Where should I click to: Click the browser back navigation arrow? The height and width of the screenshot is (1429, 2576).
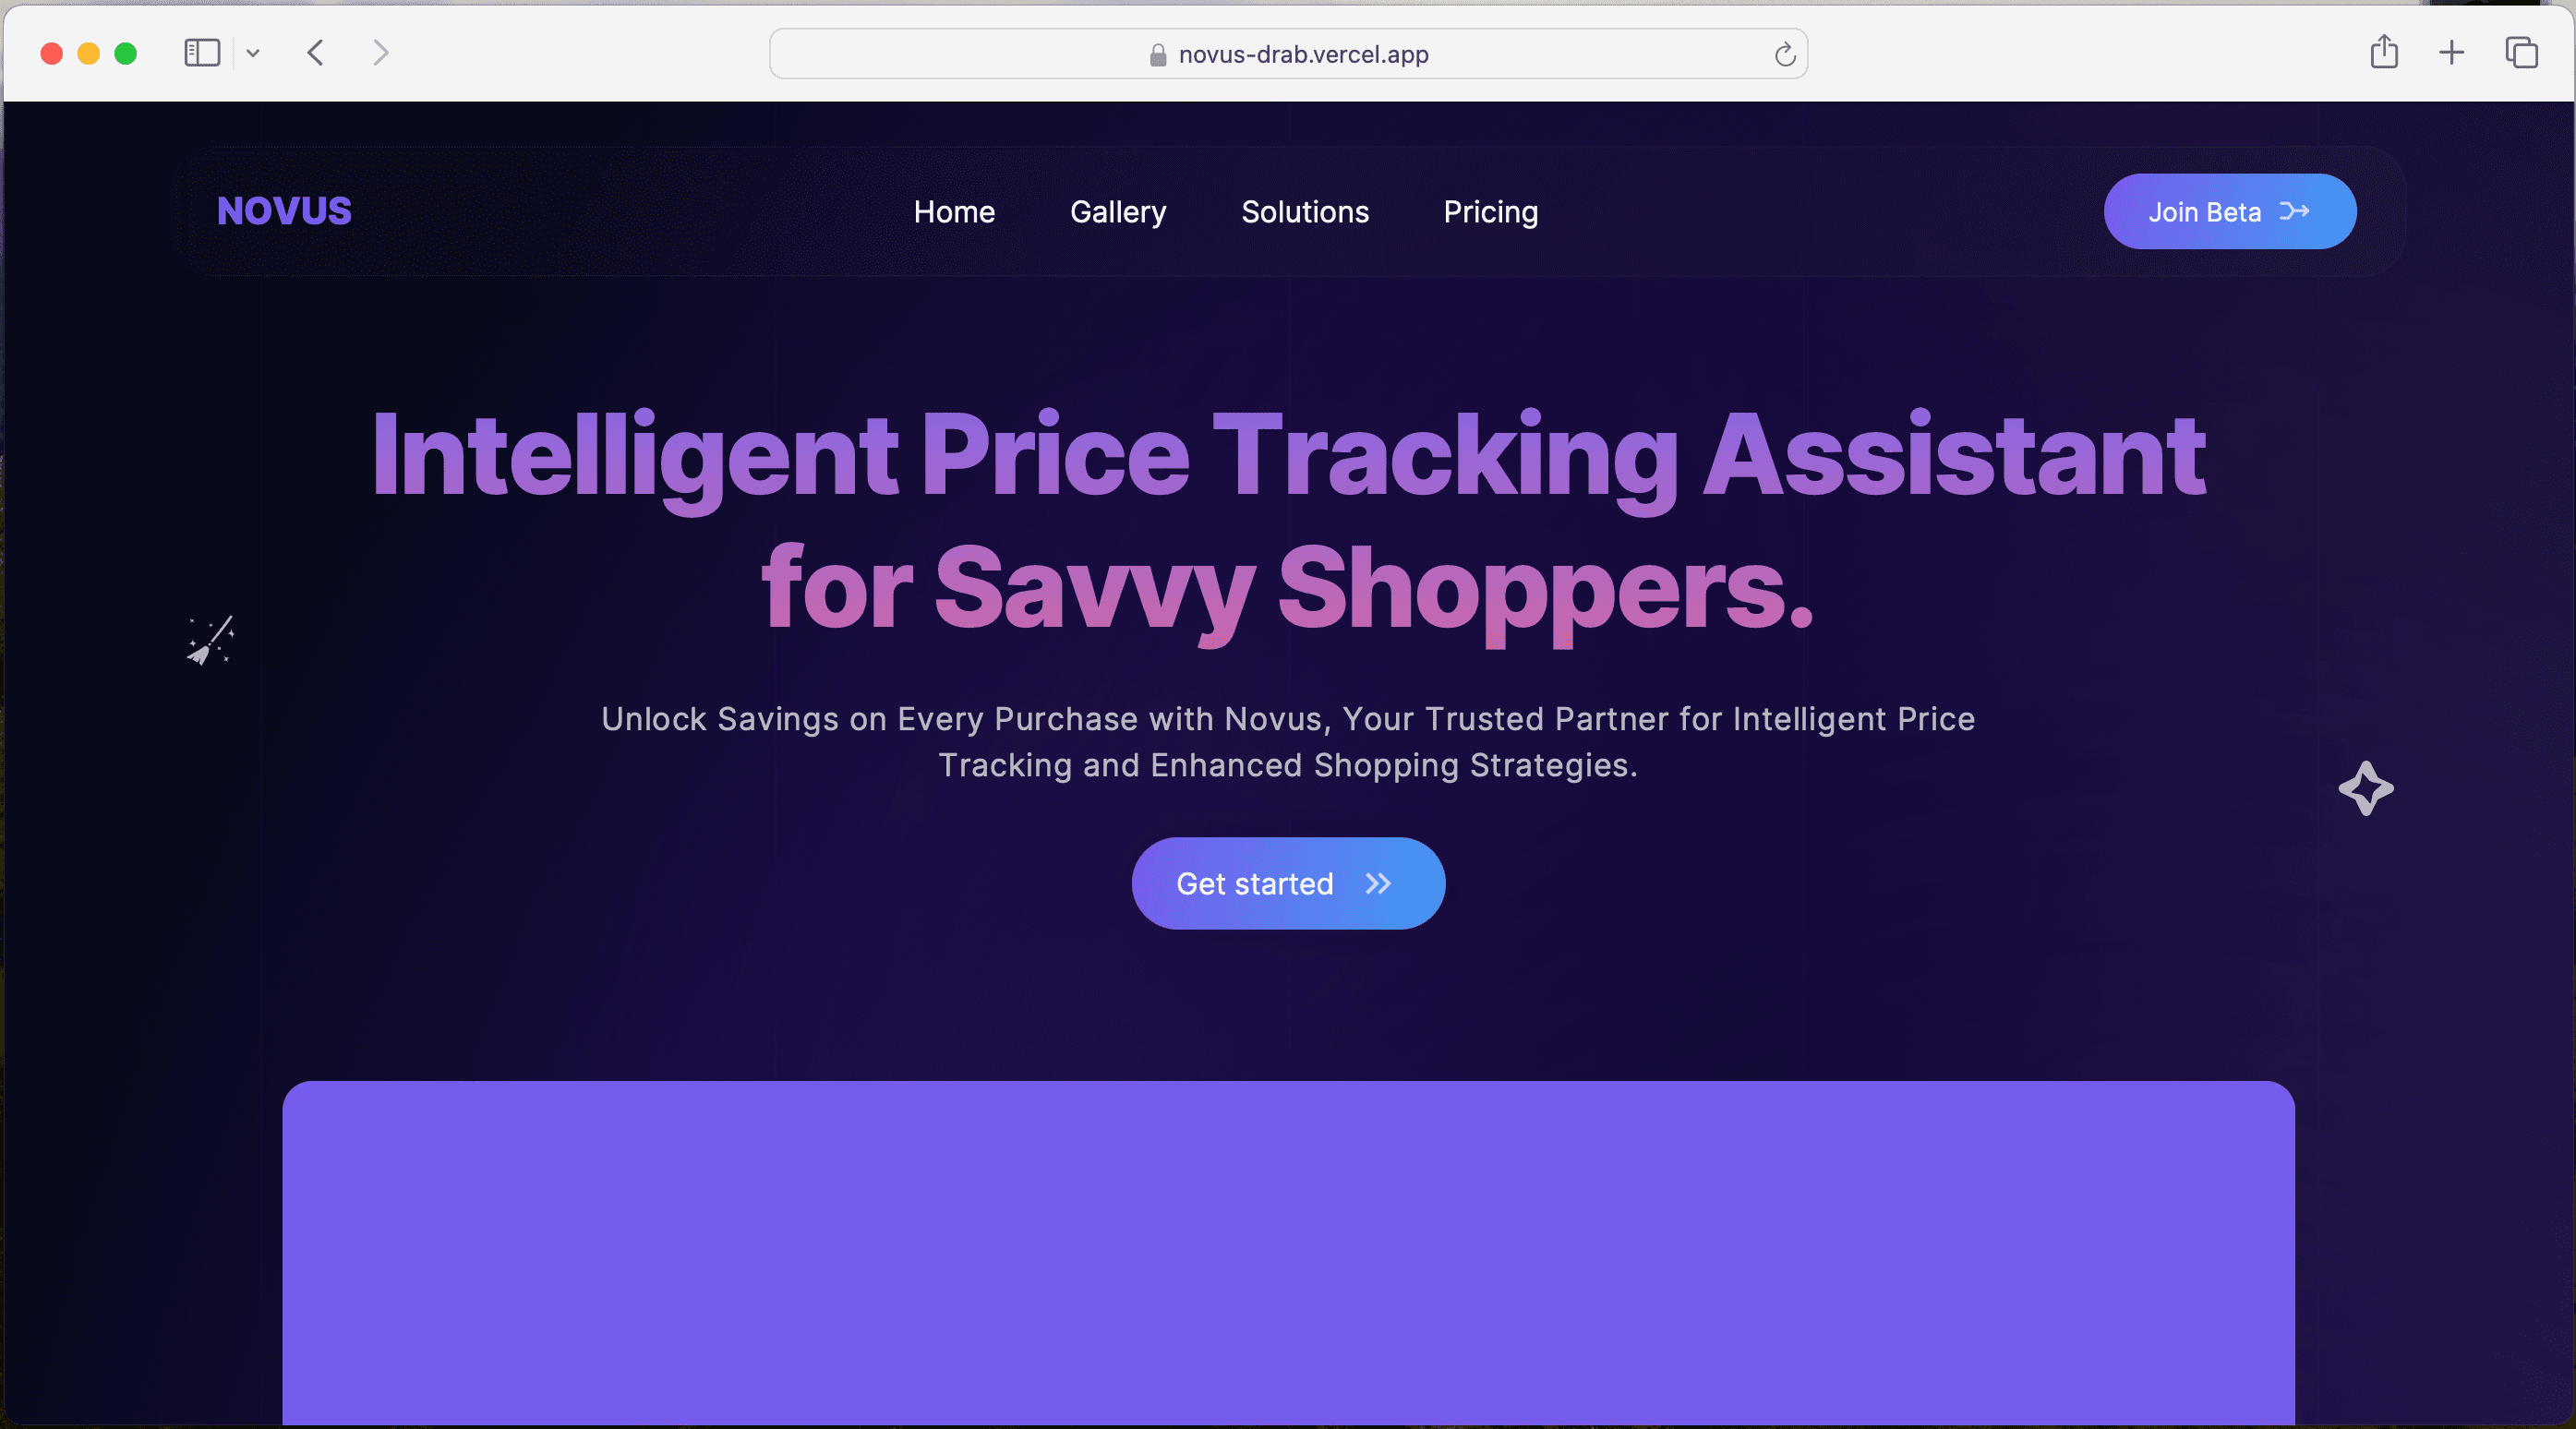(315, 53)
